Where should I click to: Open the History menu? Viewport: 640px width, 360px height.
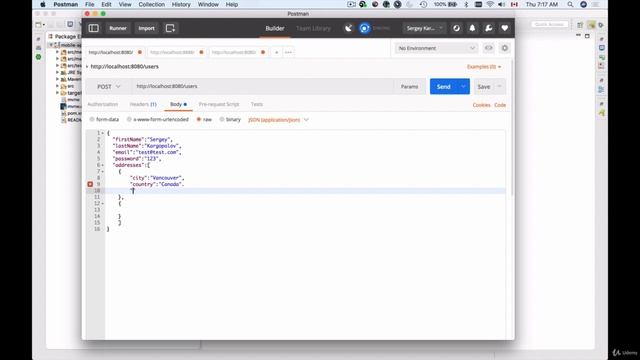181,4
